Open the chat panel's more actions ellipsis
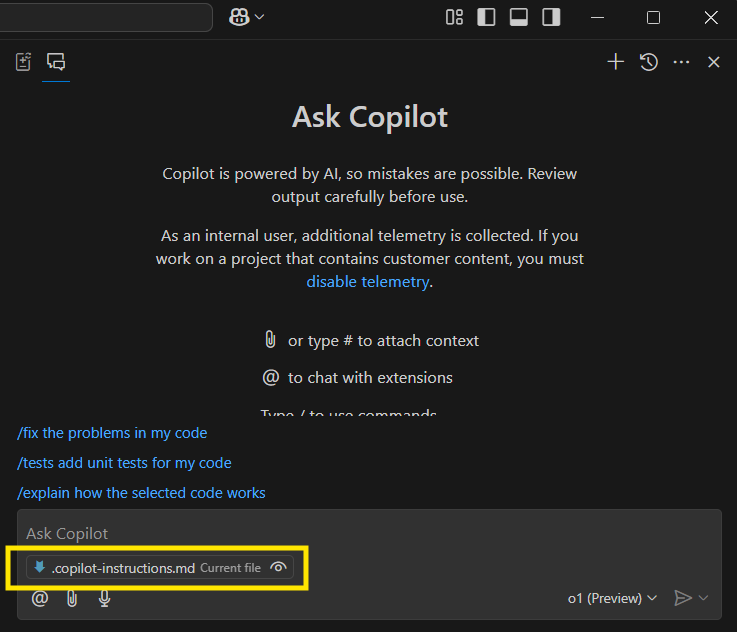Screen dimensions: 737x632 coord(682,62)
